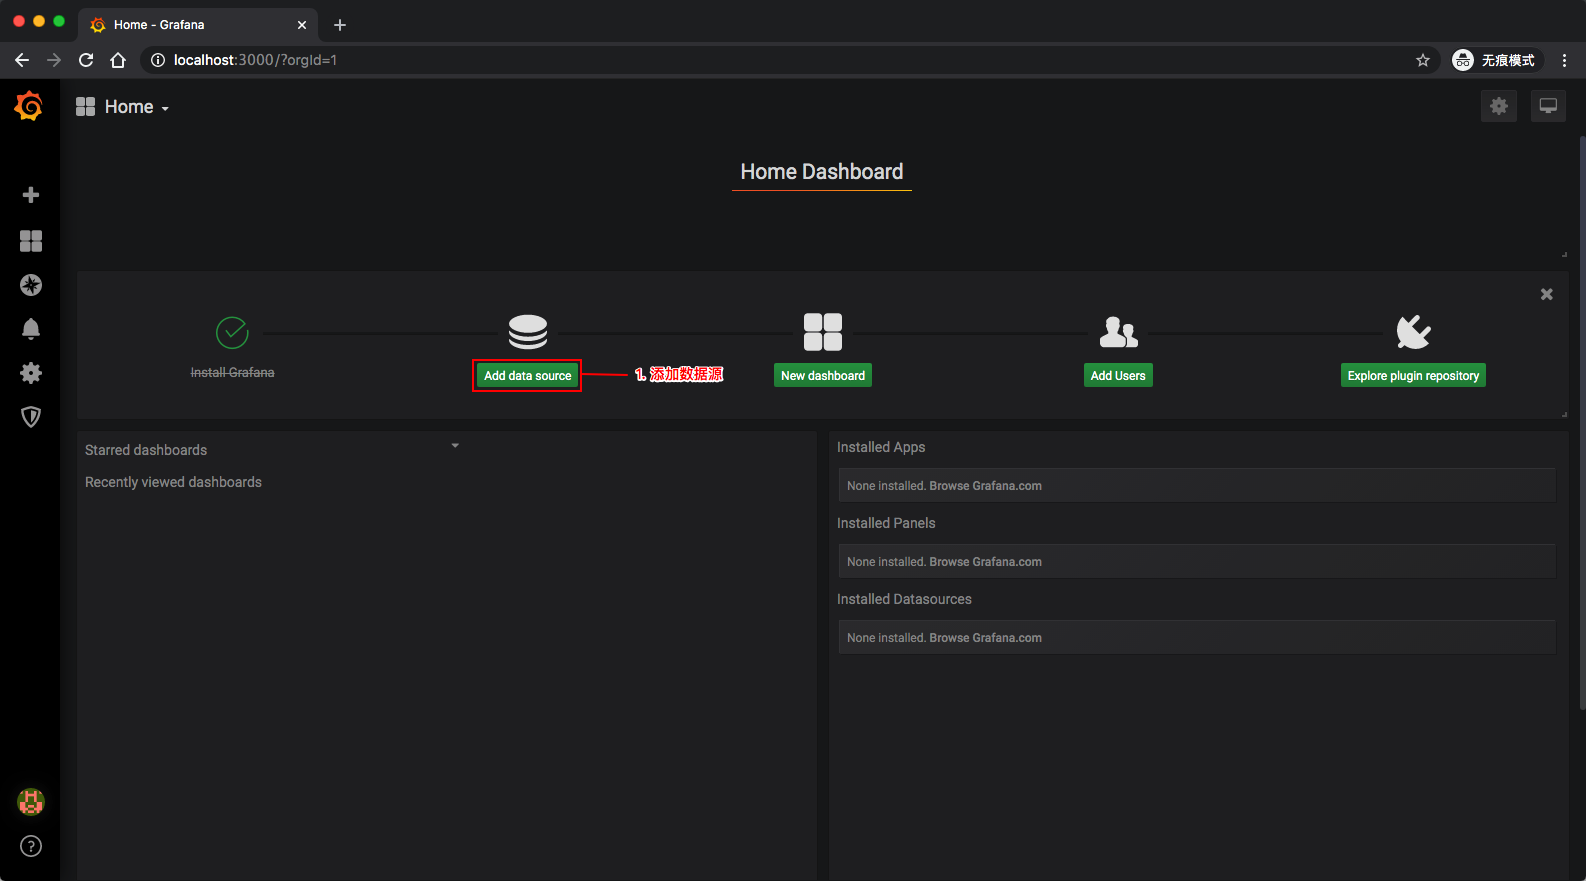Go back in browser history

[22, 60]
